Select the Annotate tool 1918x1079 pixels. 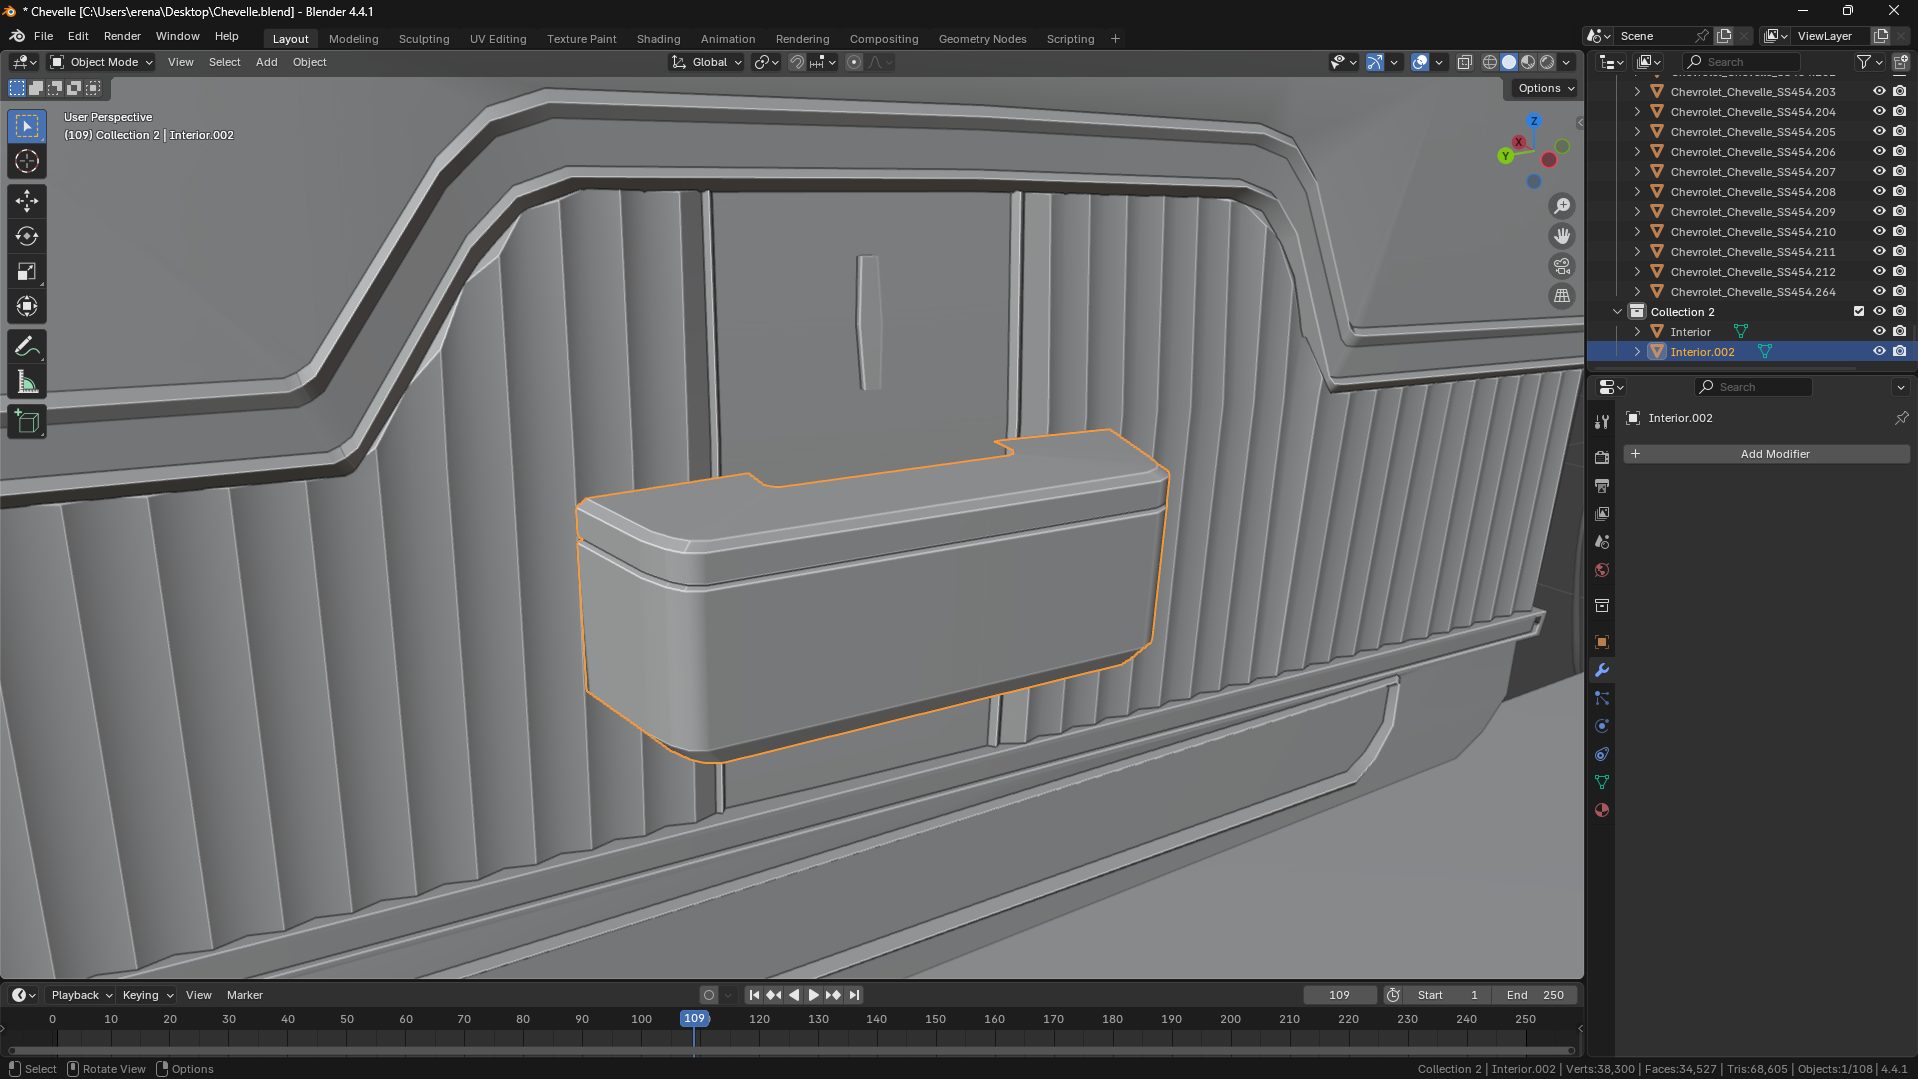[x=27, y=347]
